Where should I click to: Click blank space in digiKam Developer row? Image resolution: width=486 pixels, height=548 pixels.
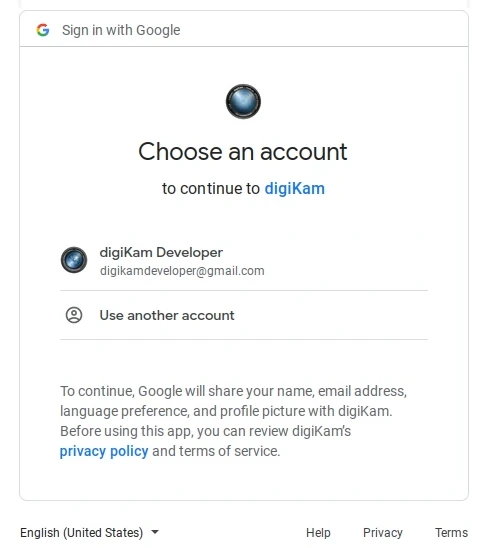point(346,261)
